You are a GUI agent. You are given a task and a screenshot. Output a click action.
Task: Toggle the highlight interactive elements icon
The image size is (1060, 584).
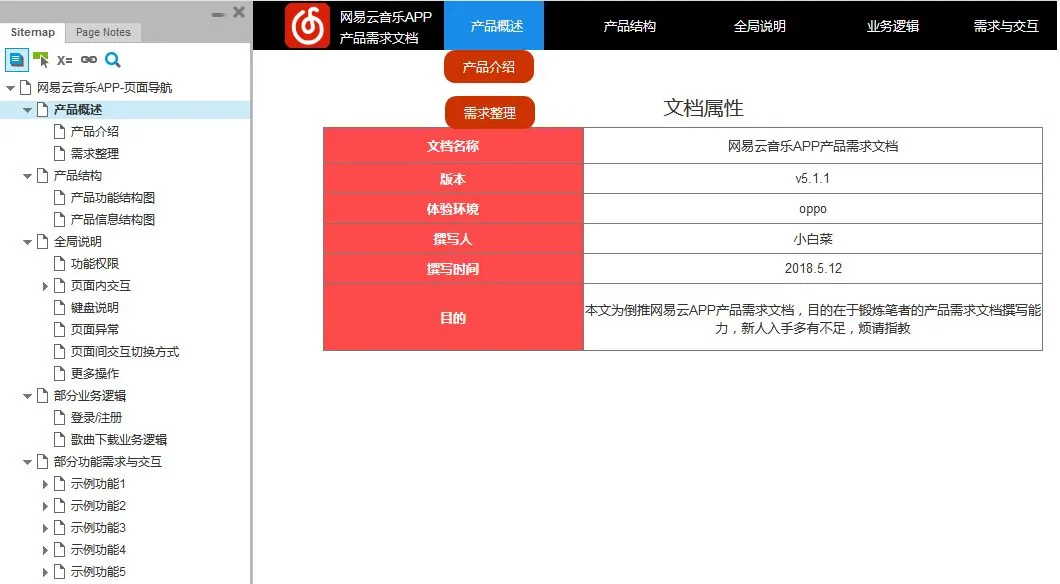41,60
